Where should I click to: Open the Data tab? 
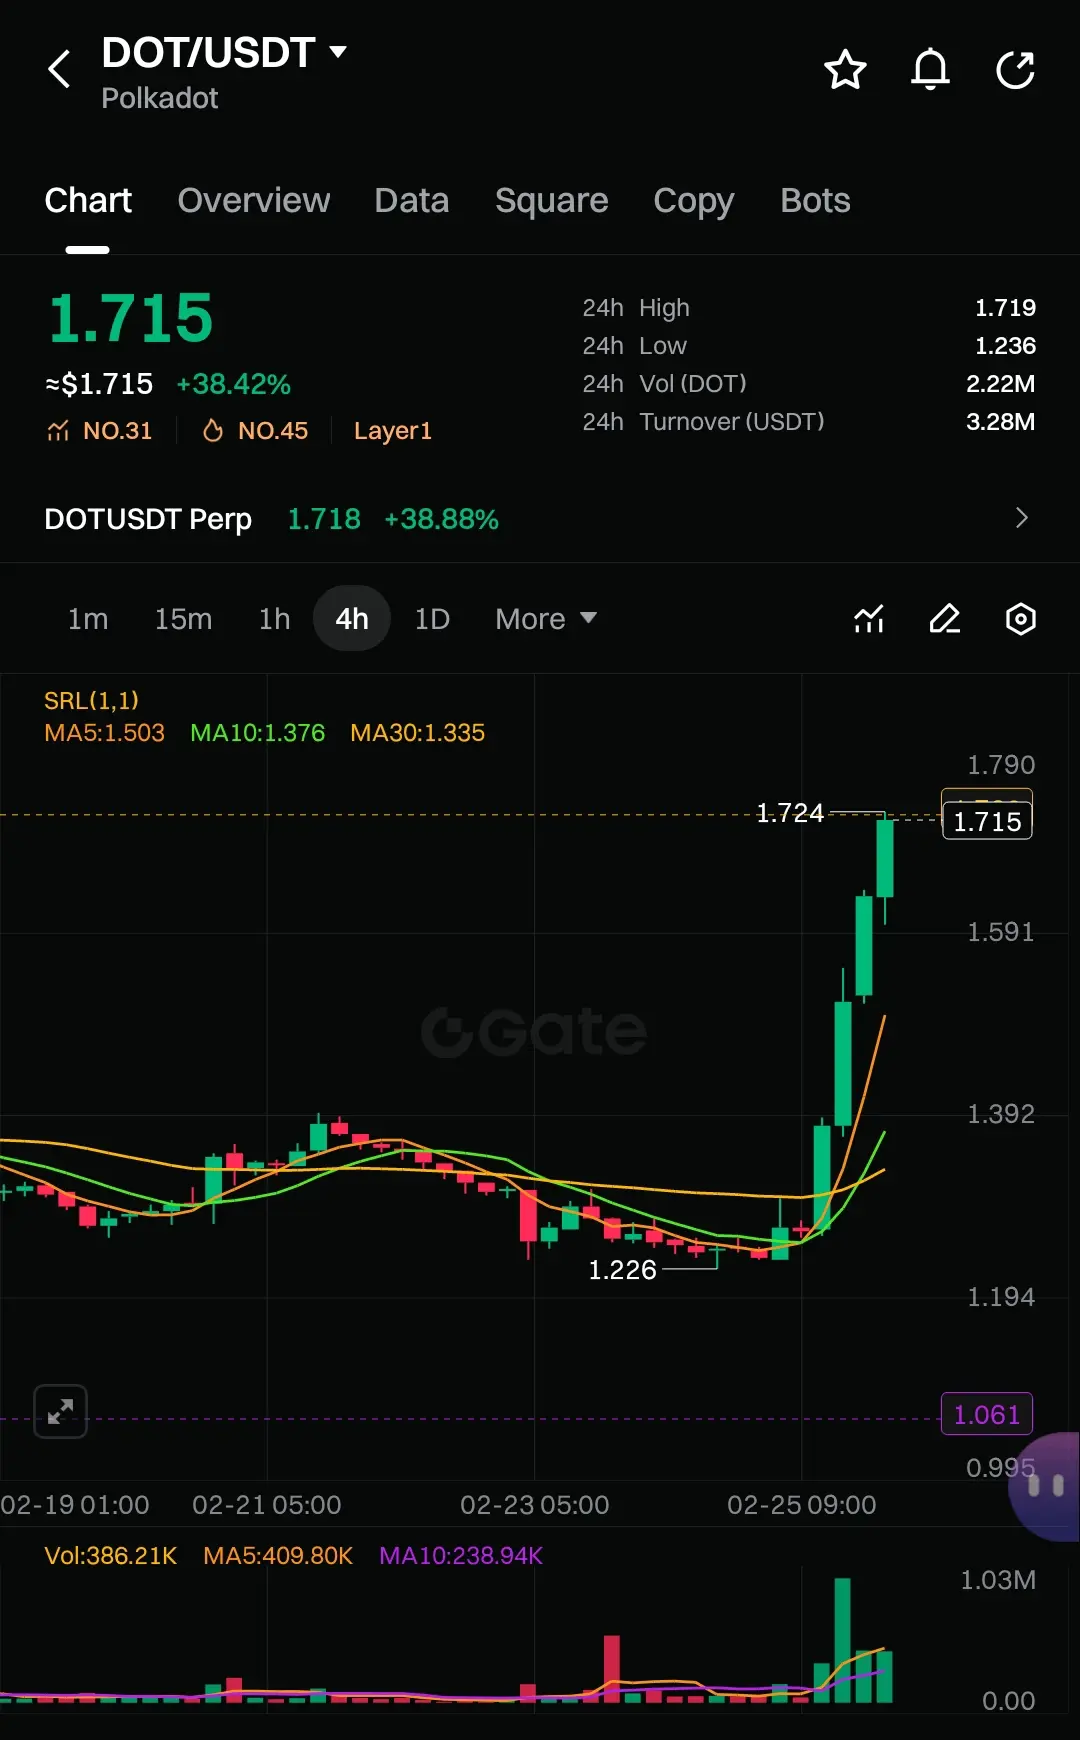pos(412,201)
